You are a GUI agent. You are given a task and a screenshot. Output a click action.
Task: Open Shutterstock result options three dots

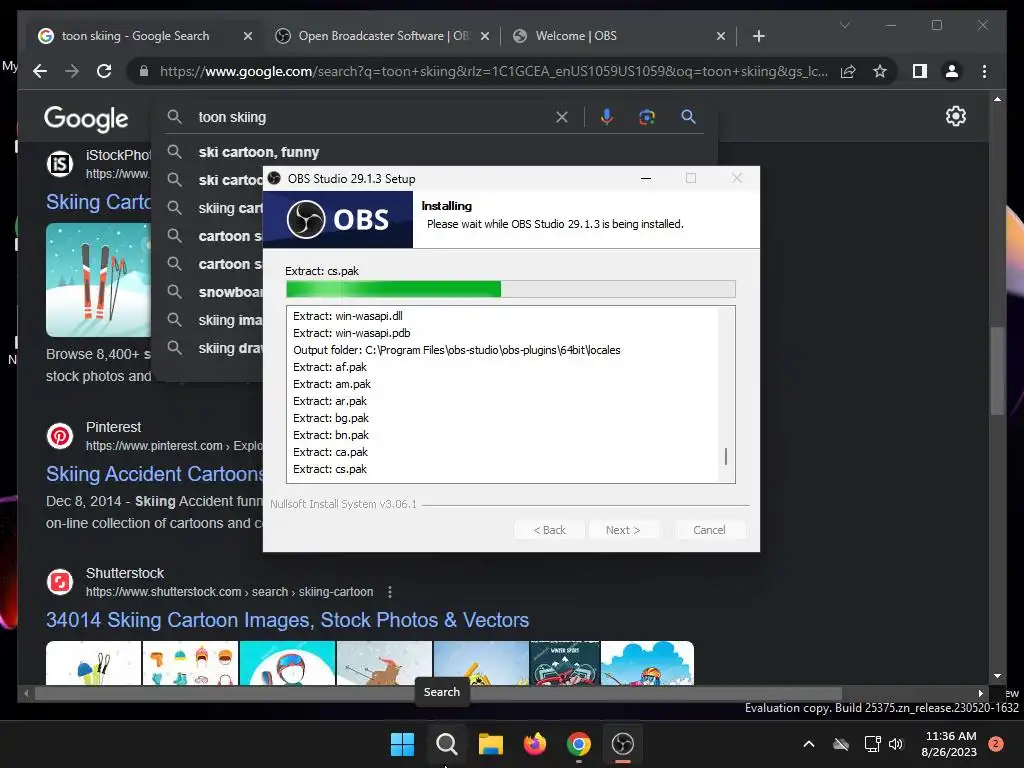390,592
